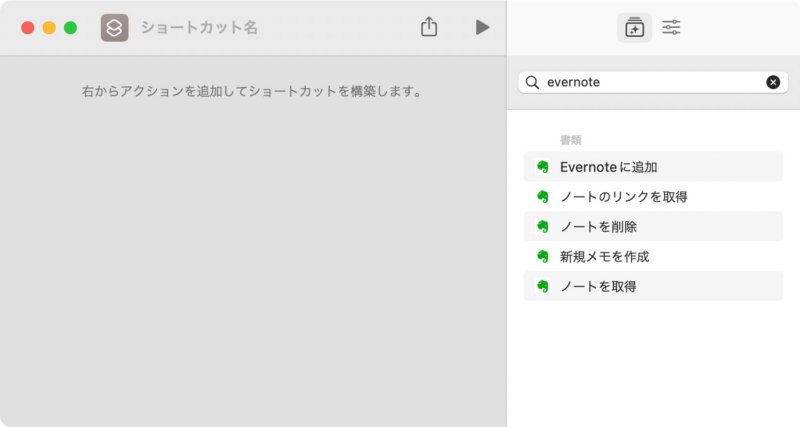Select the ノートのリンクを取得 action
This screenshot has height=427, width=800.
(653, 196)
